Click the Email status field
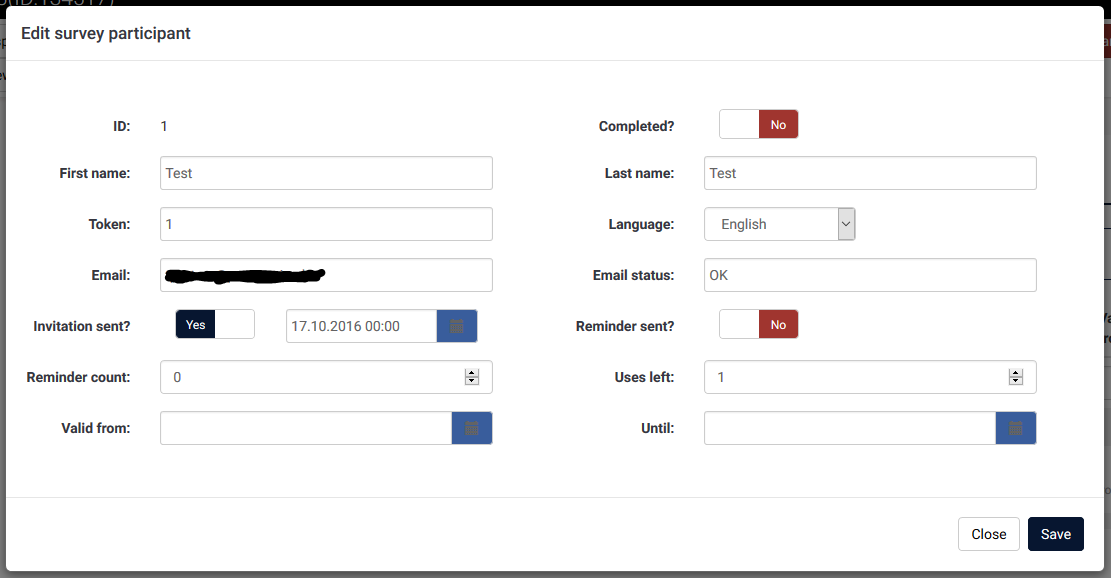 870,275
